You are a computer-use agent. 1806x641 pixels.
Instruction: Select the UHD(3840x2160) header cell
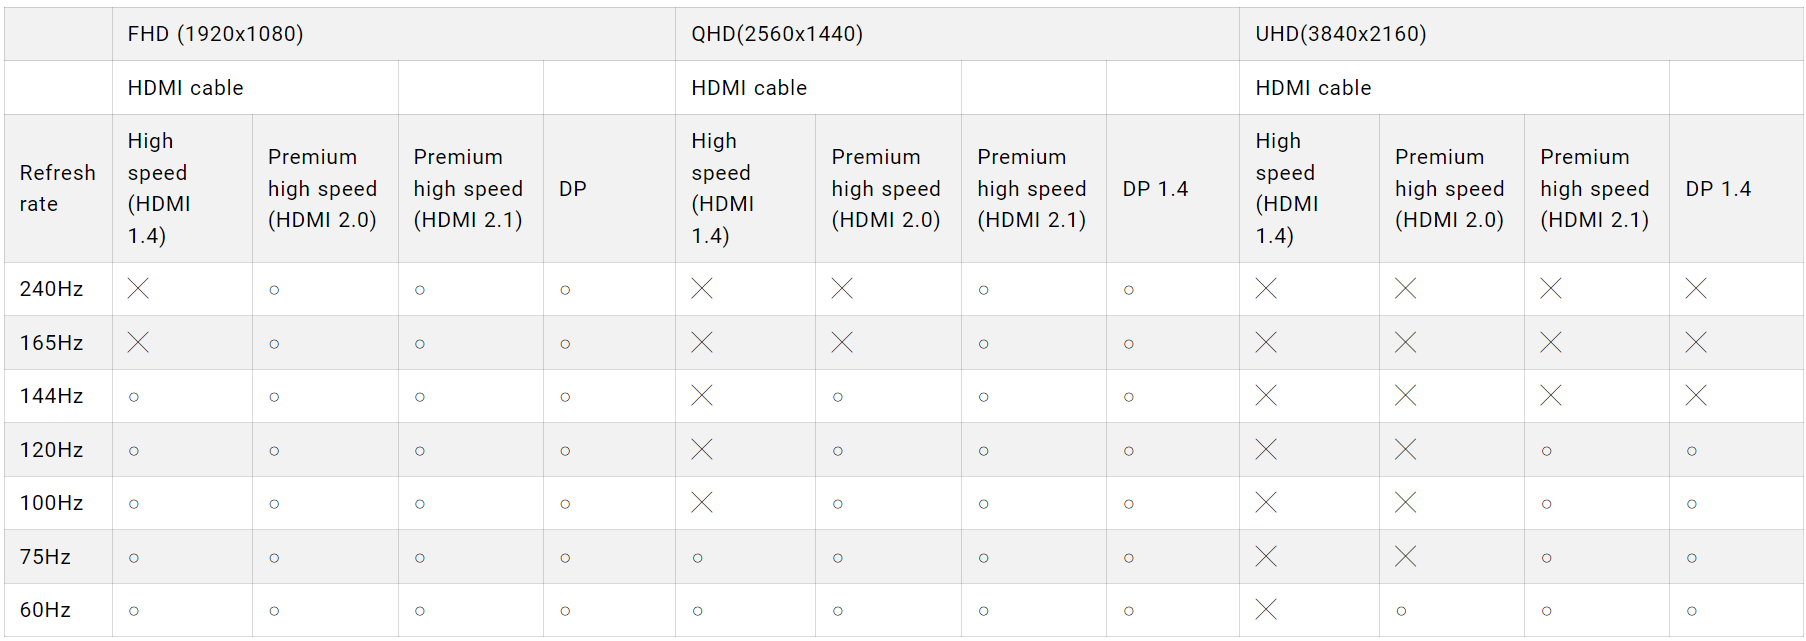(1340, 34)
